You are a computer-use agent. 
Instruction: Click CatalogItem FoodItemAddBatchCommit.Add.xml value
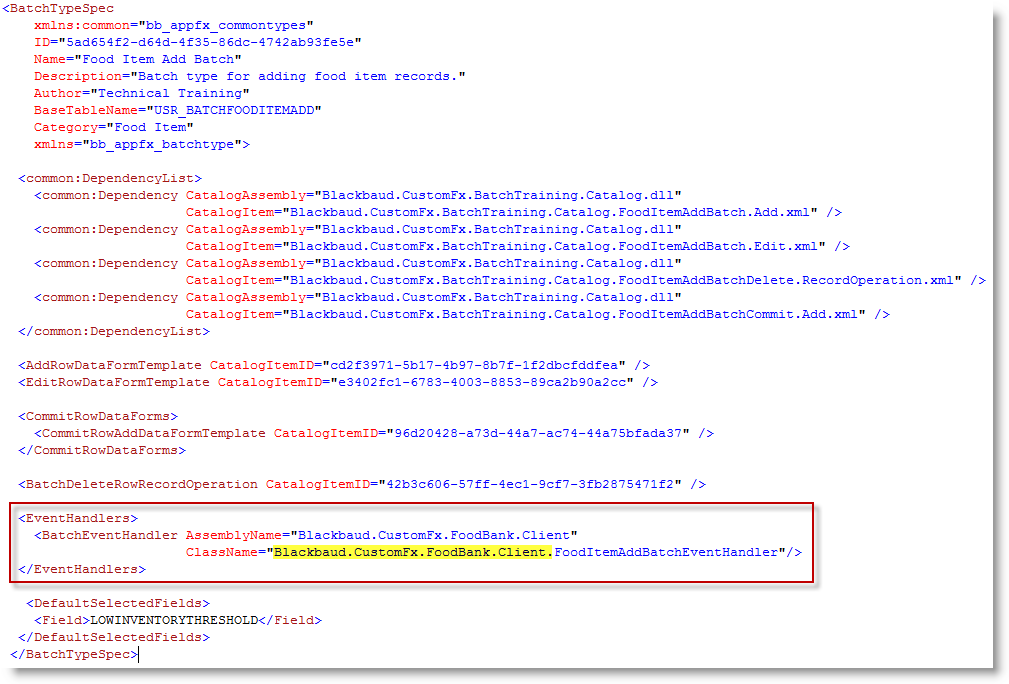click(x=573, y=315)
